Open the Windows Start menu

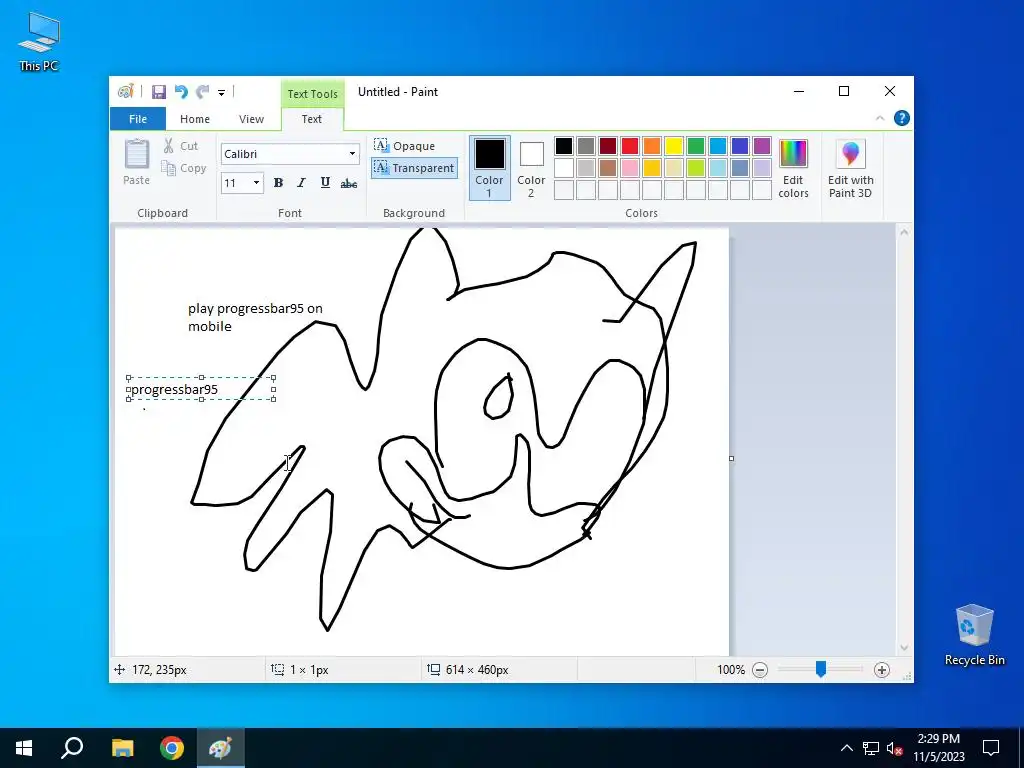point(24,748)
